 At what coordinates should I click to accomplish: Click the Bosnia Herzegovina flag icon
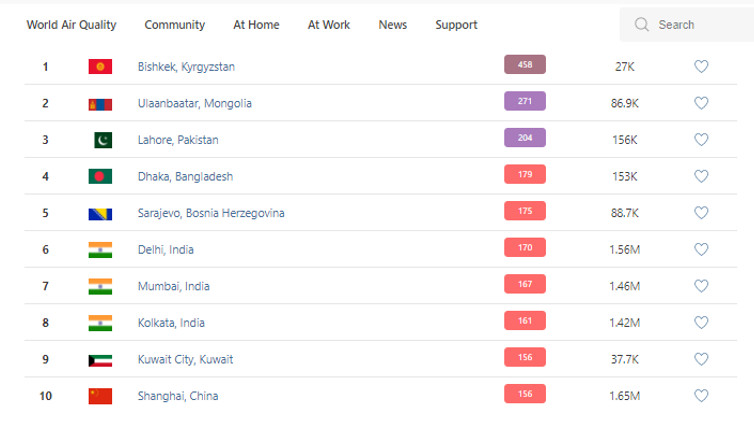(100, 214)
